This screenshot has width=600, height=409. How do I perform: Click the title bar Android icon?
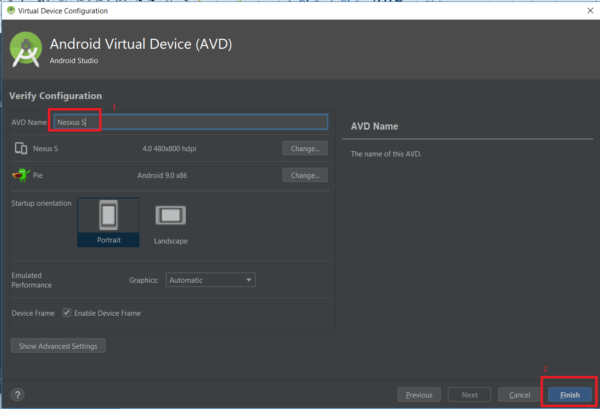coord(11,11)
